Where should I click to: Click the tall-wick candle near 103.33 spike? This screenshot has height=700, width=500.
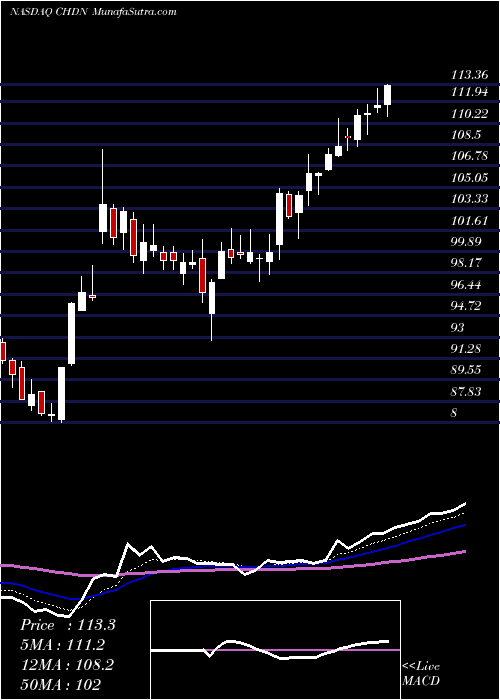coord(103,196)
